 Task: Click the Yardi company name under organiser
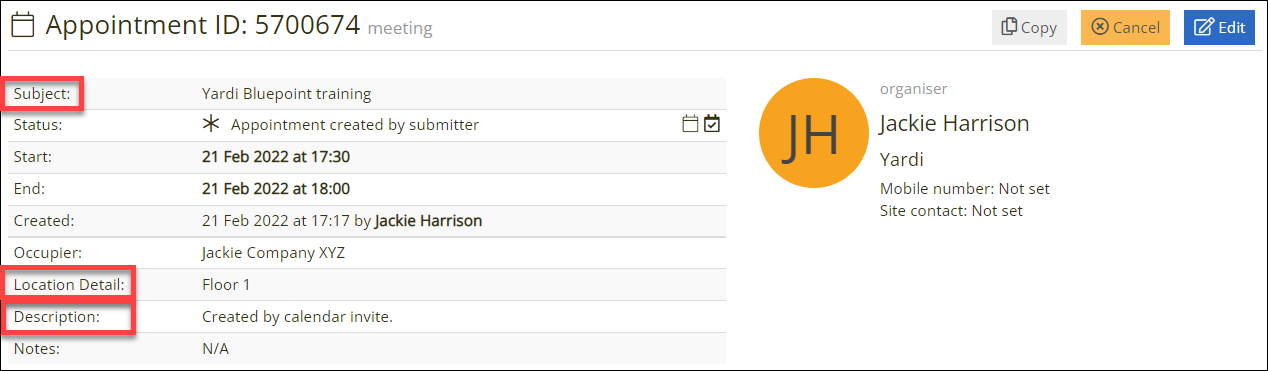pos(901,159)
